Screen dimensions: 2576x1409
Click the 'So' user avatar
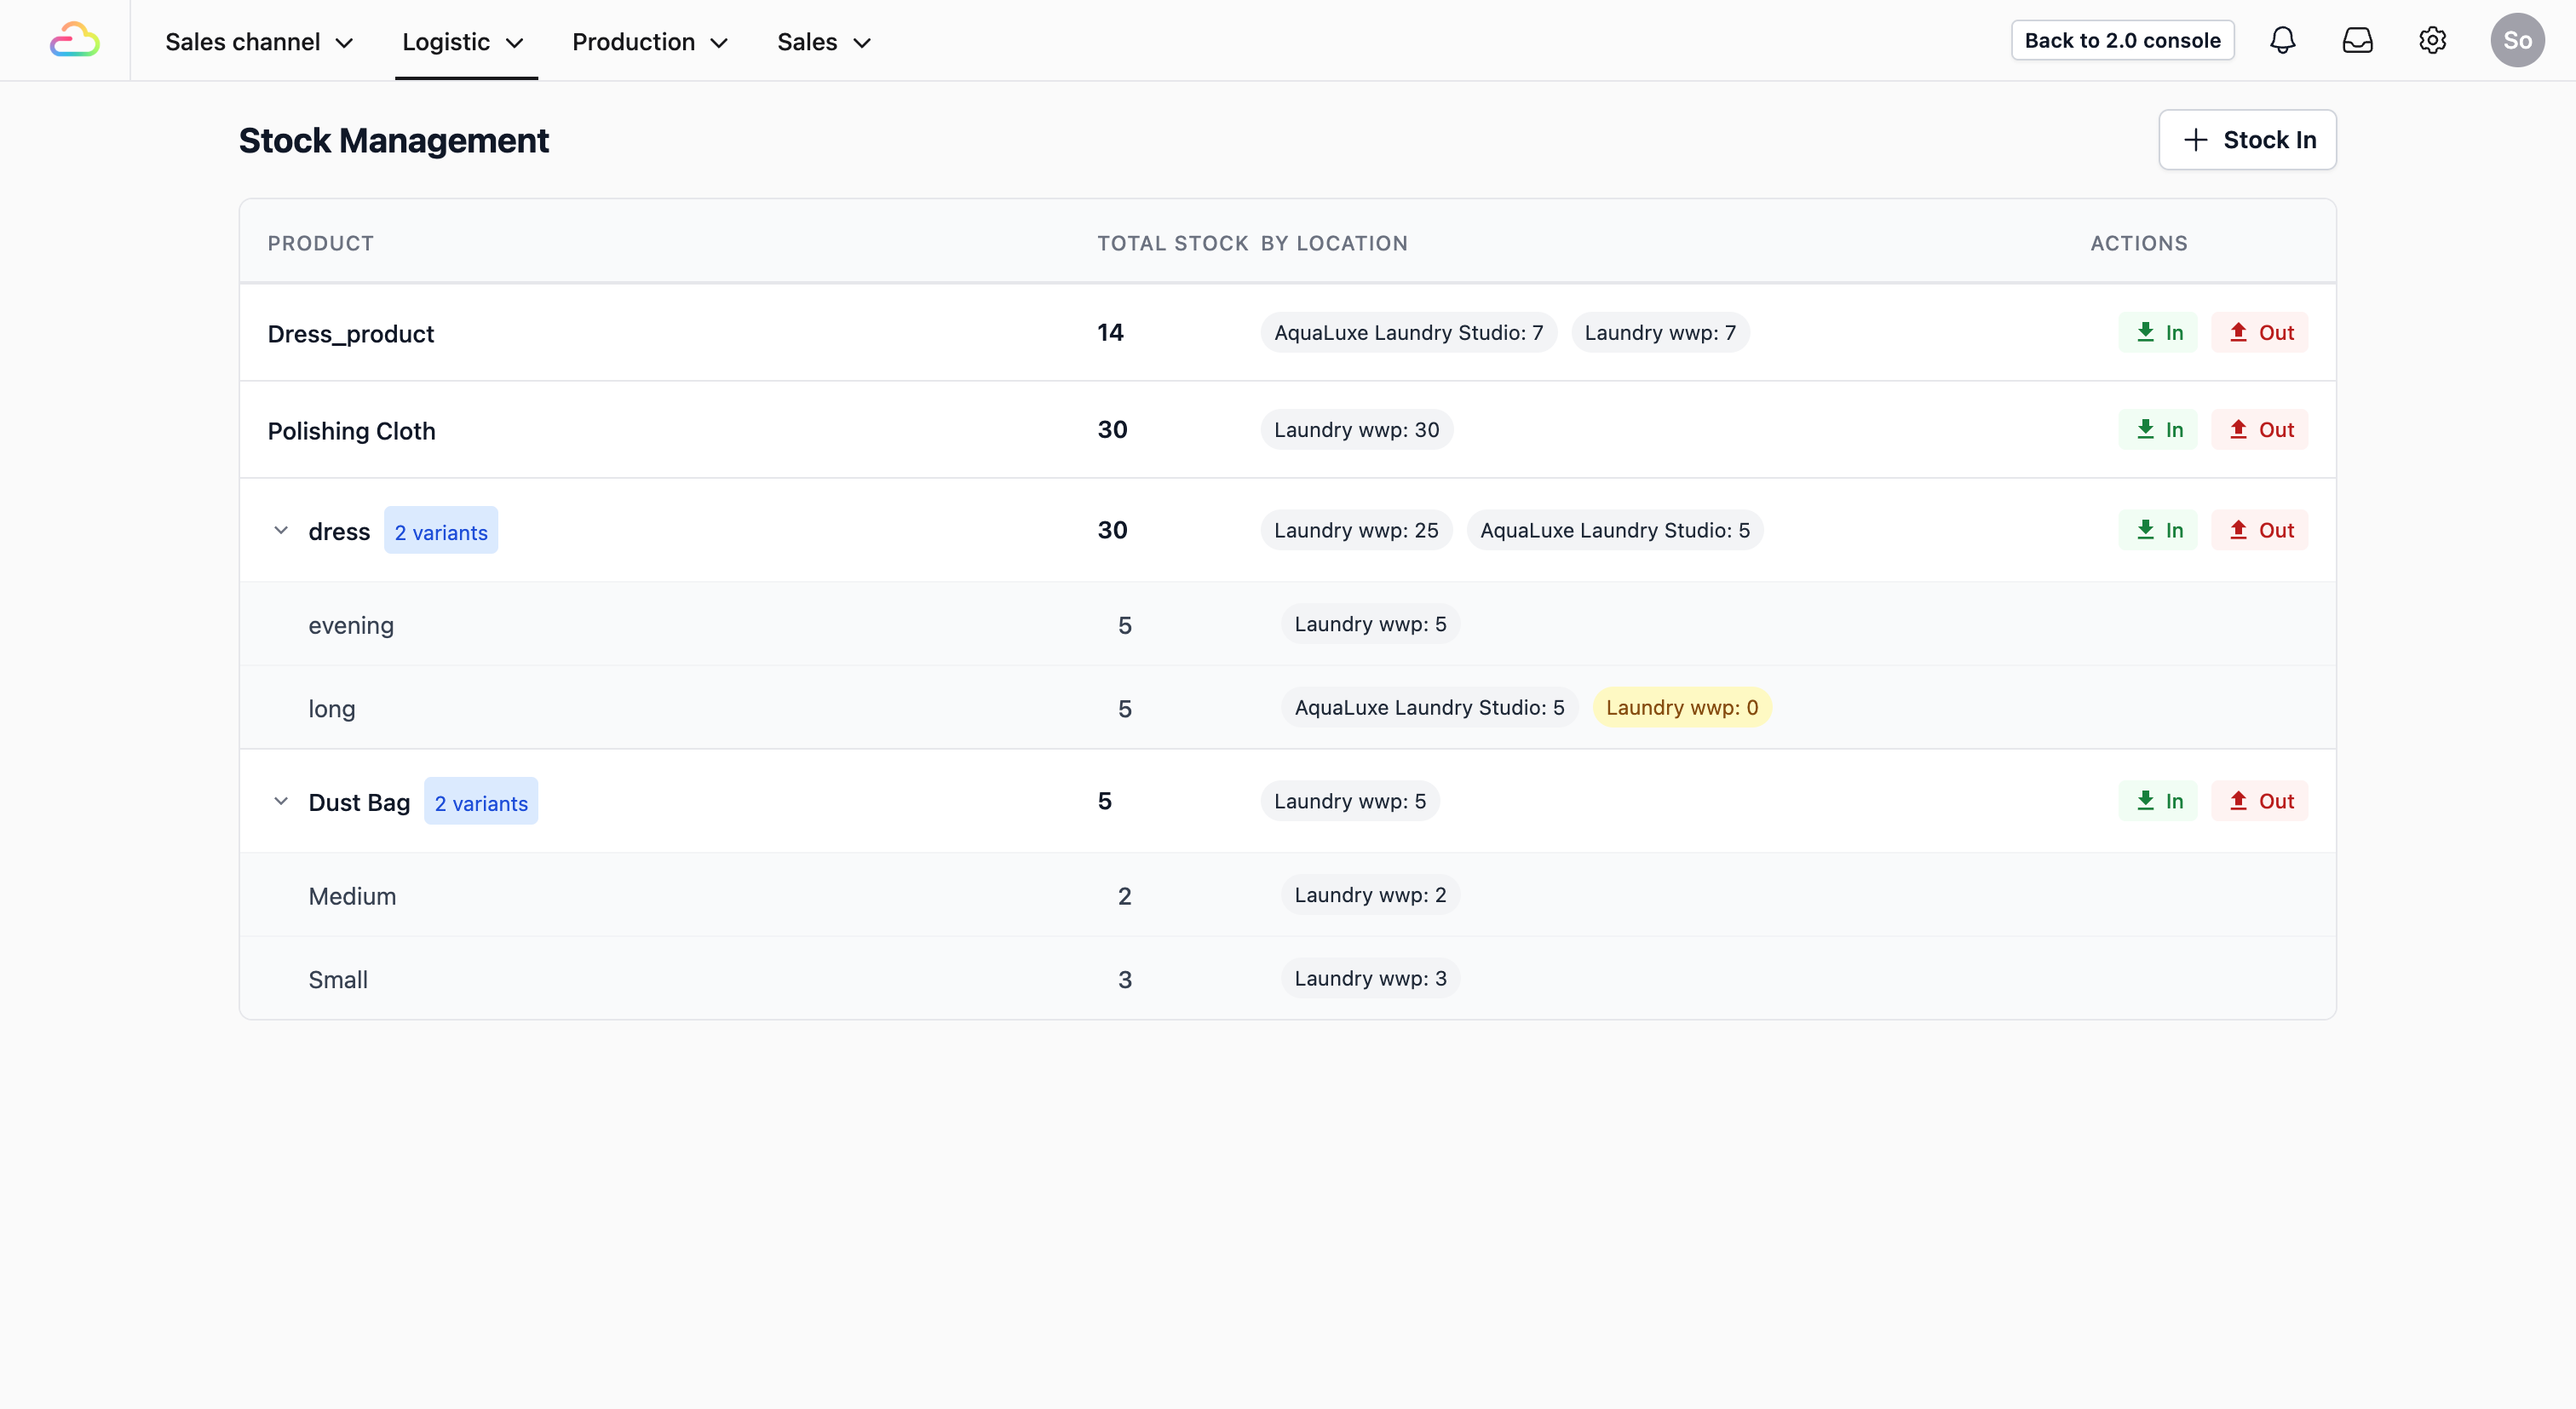click(x=2516, y=41)
